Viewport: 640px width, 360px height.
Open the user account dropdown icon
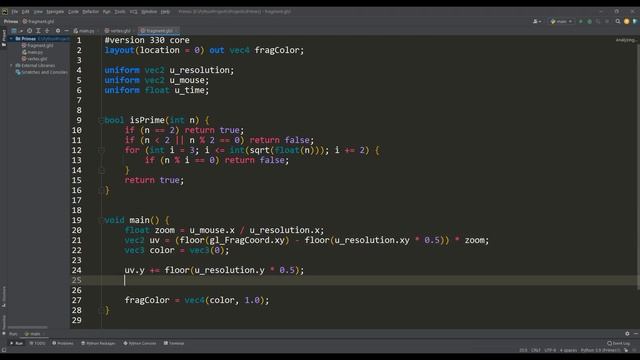point(537,21)
